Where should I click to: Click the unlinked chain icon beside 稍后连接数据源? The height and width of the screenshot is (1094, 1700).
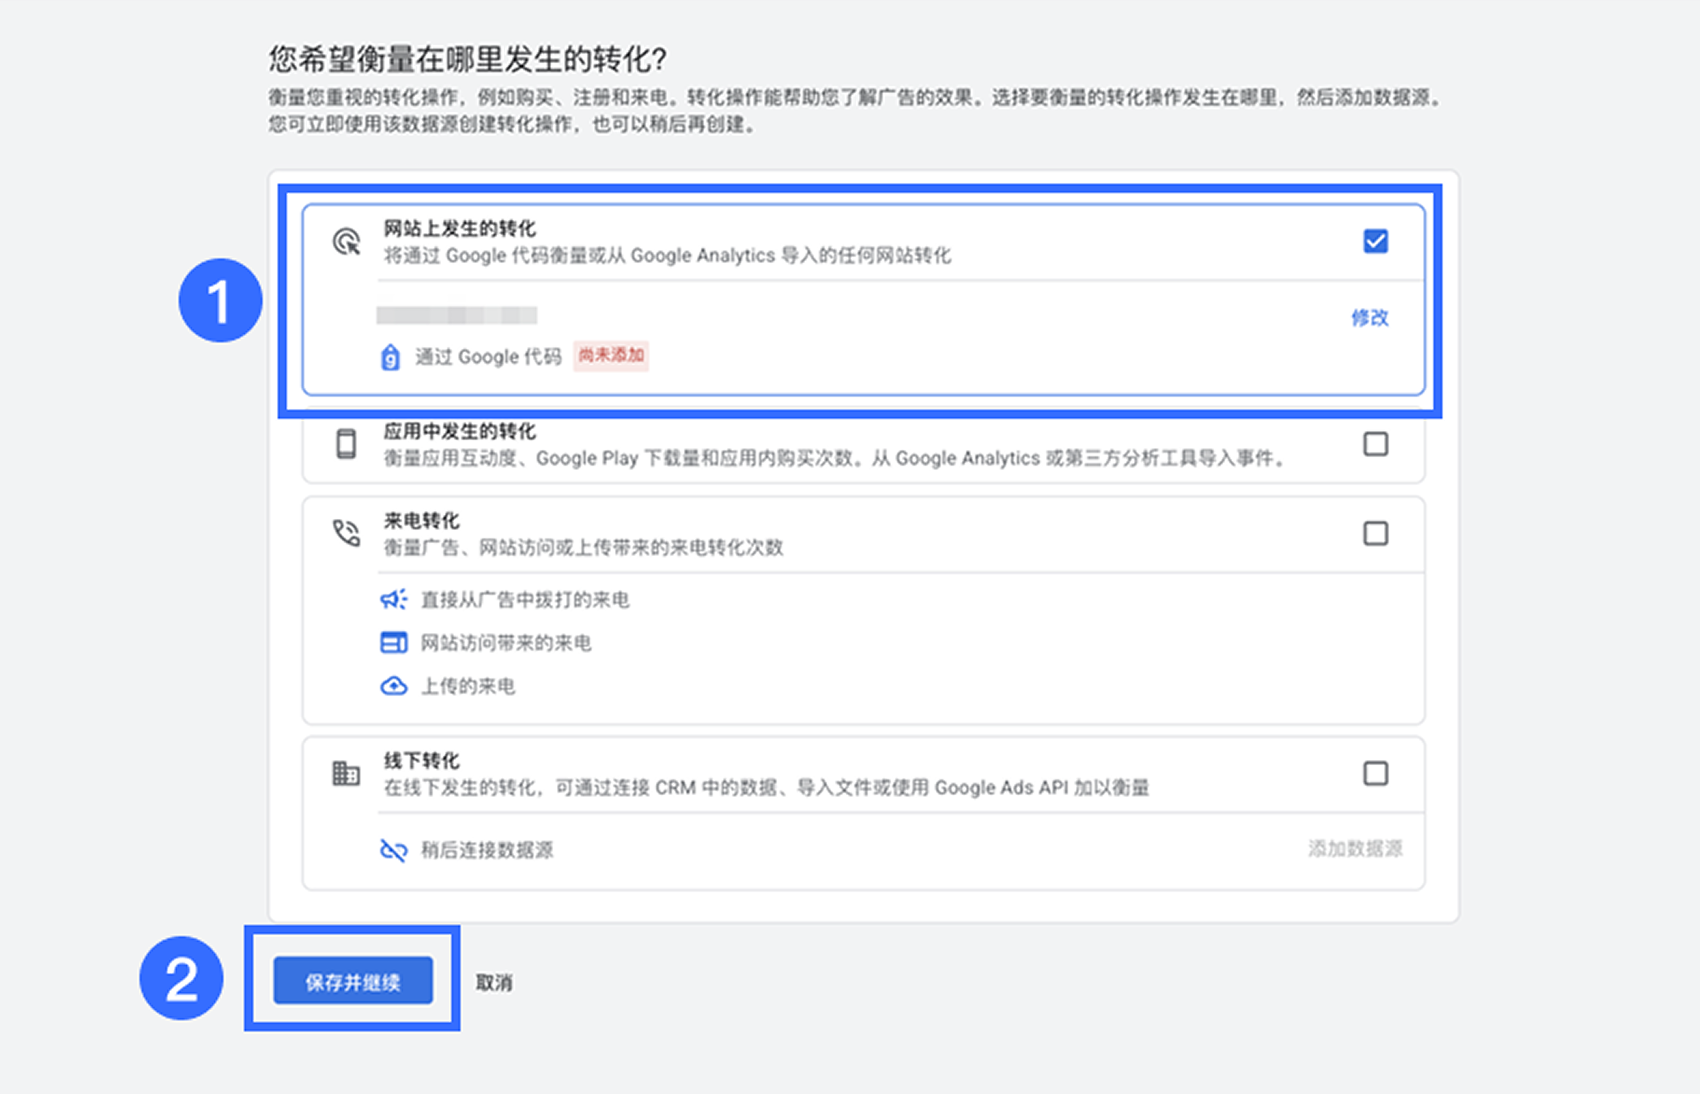click(x=394, y=850)
